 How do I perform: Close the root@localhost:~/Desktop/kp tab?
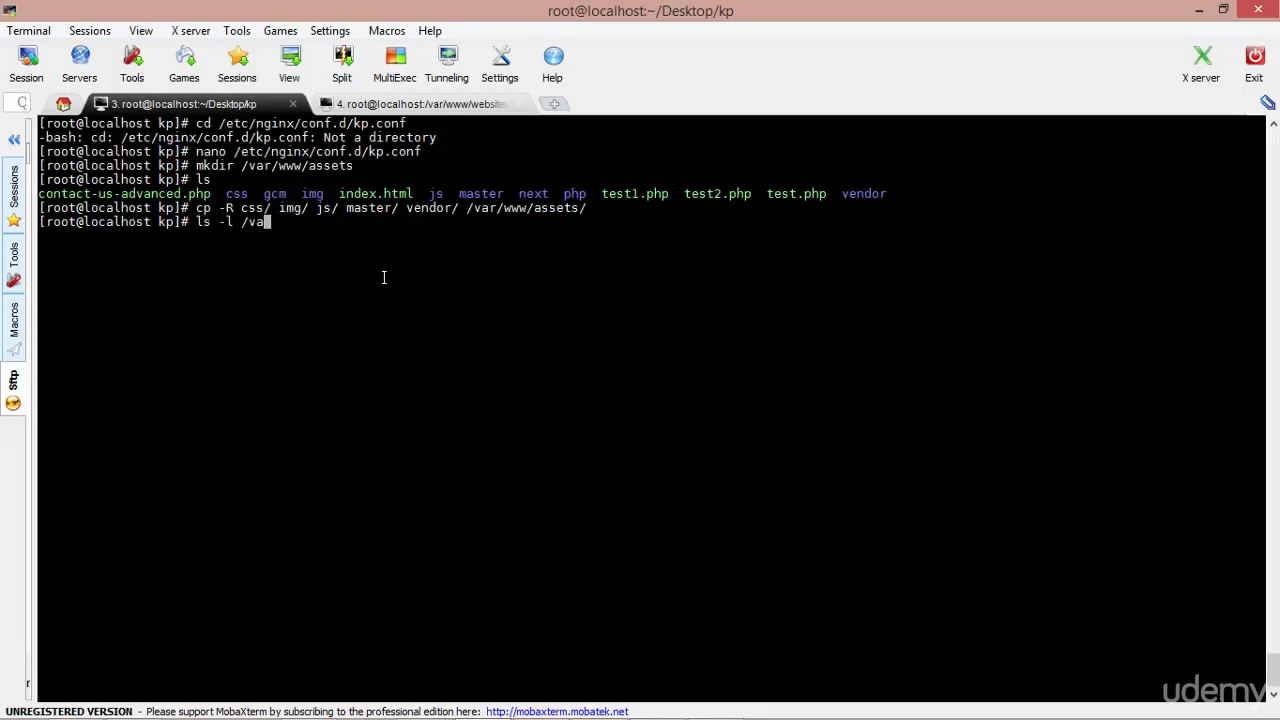tap(293, 104)
